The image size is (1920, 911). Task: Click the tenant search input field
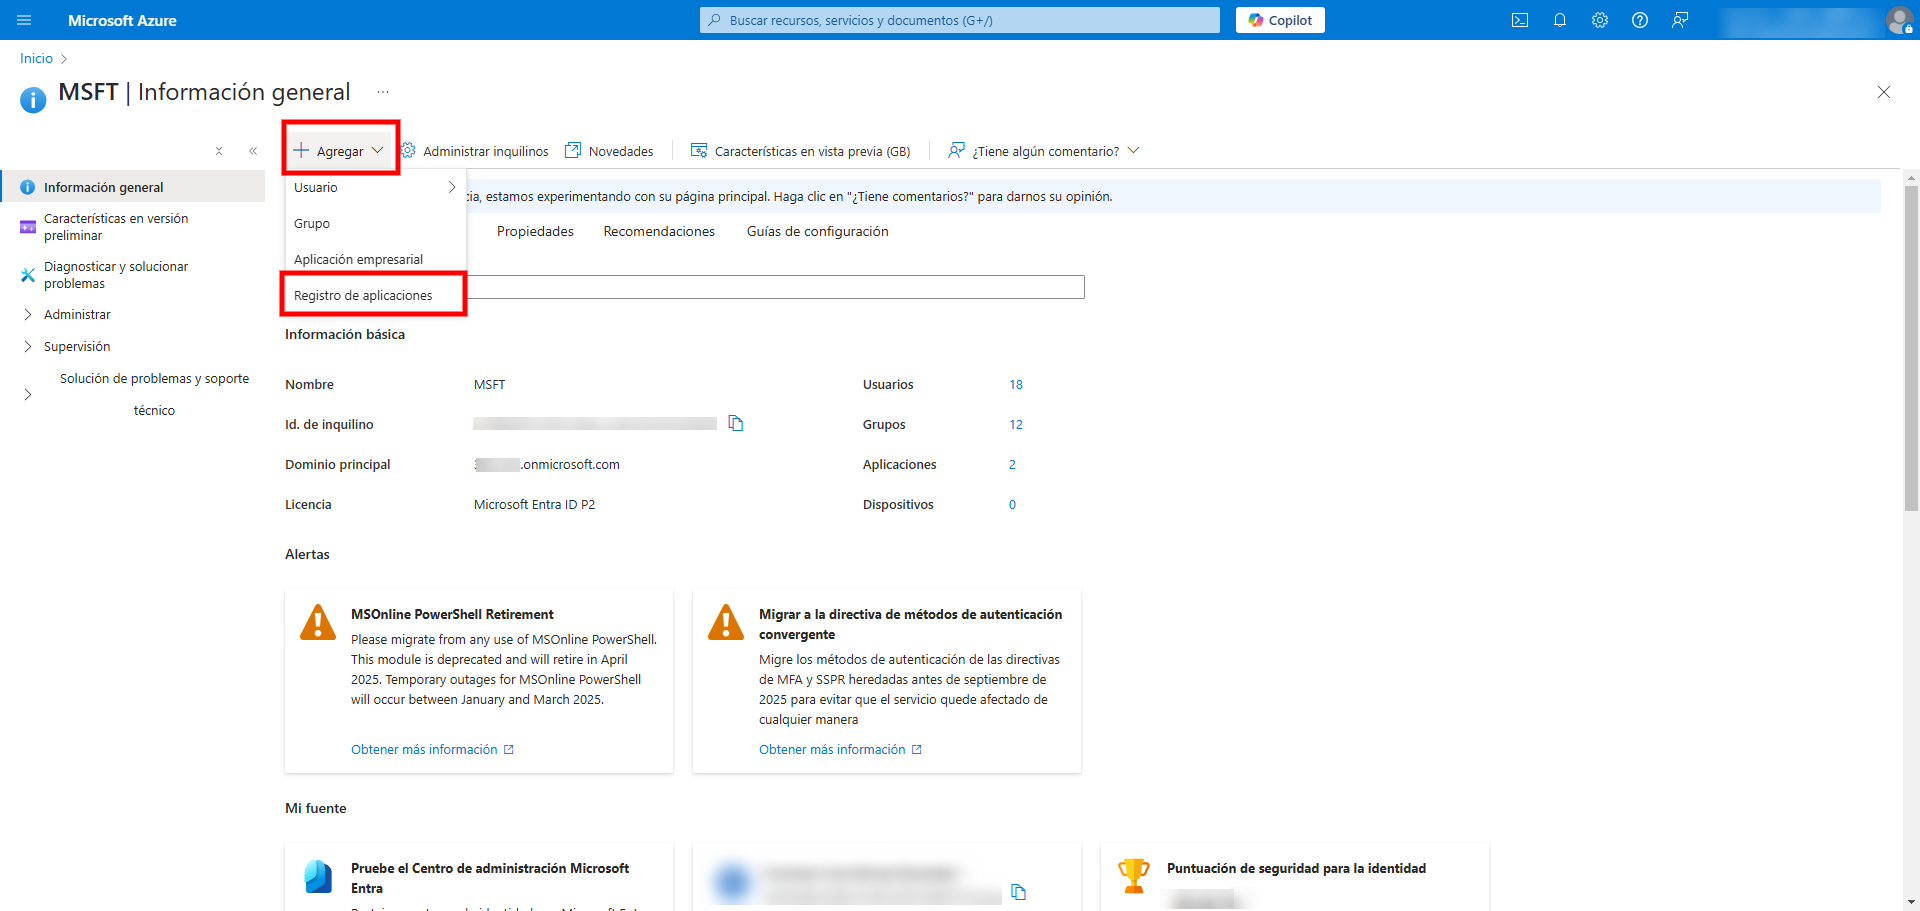click(x=775, y=287)
